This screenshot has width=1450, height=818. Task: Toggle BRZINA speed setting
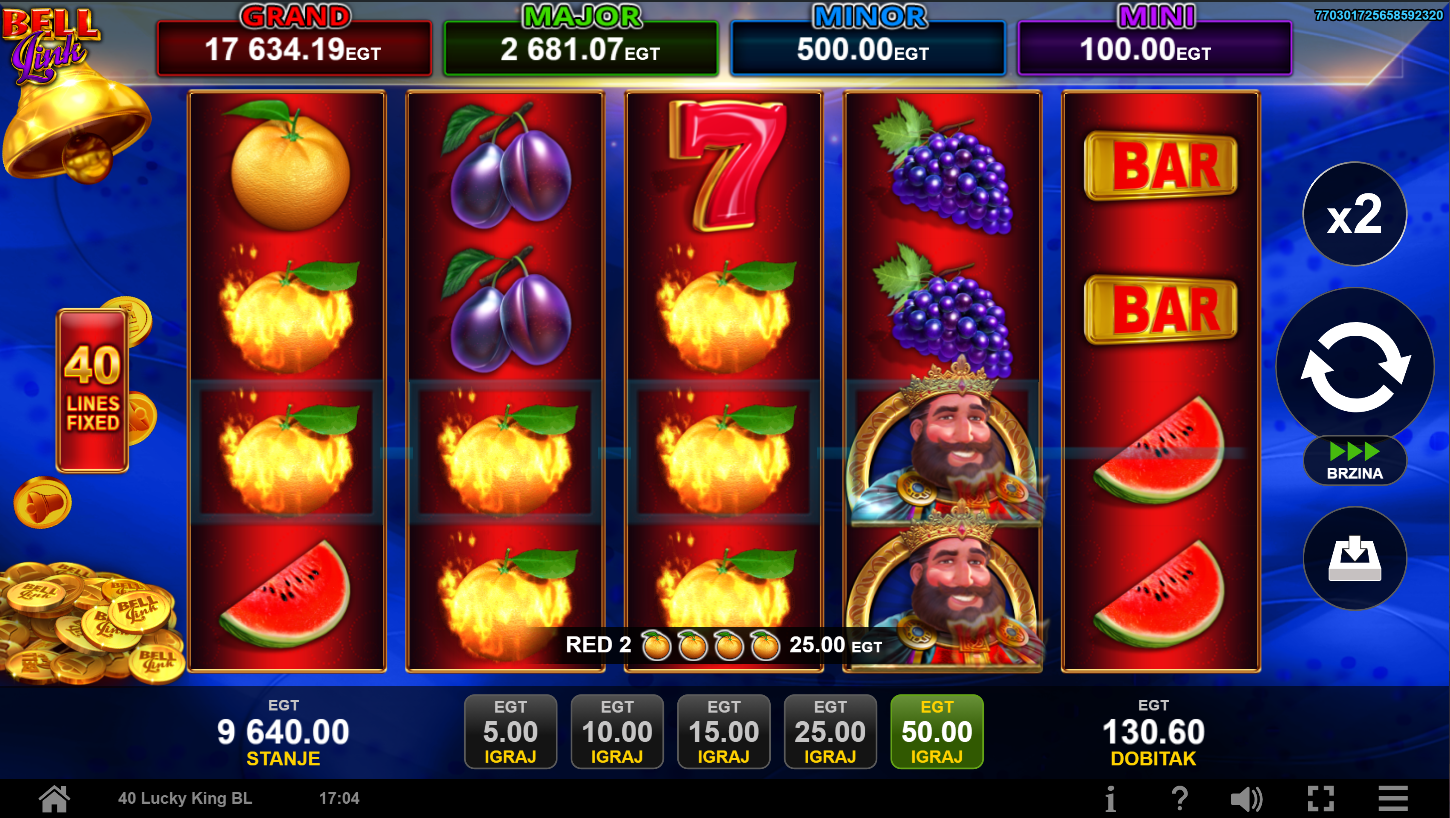tap(1354, 461)
